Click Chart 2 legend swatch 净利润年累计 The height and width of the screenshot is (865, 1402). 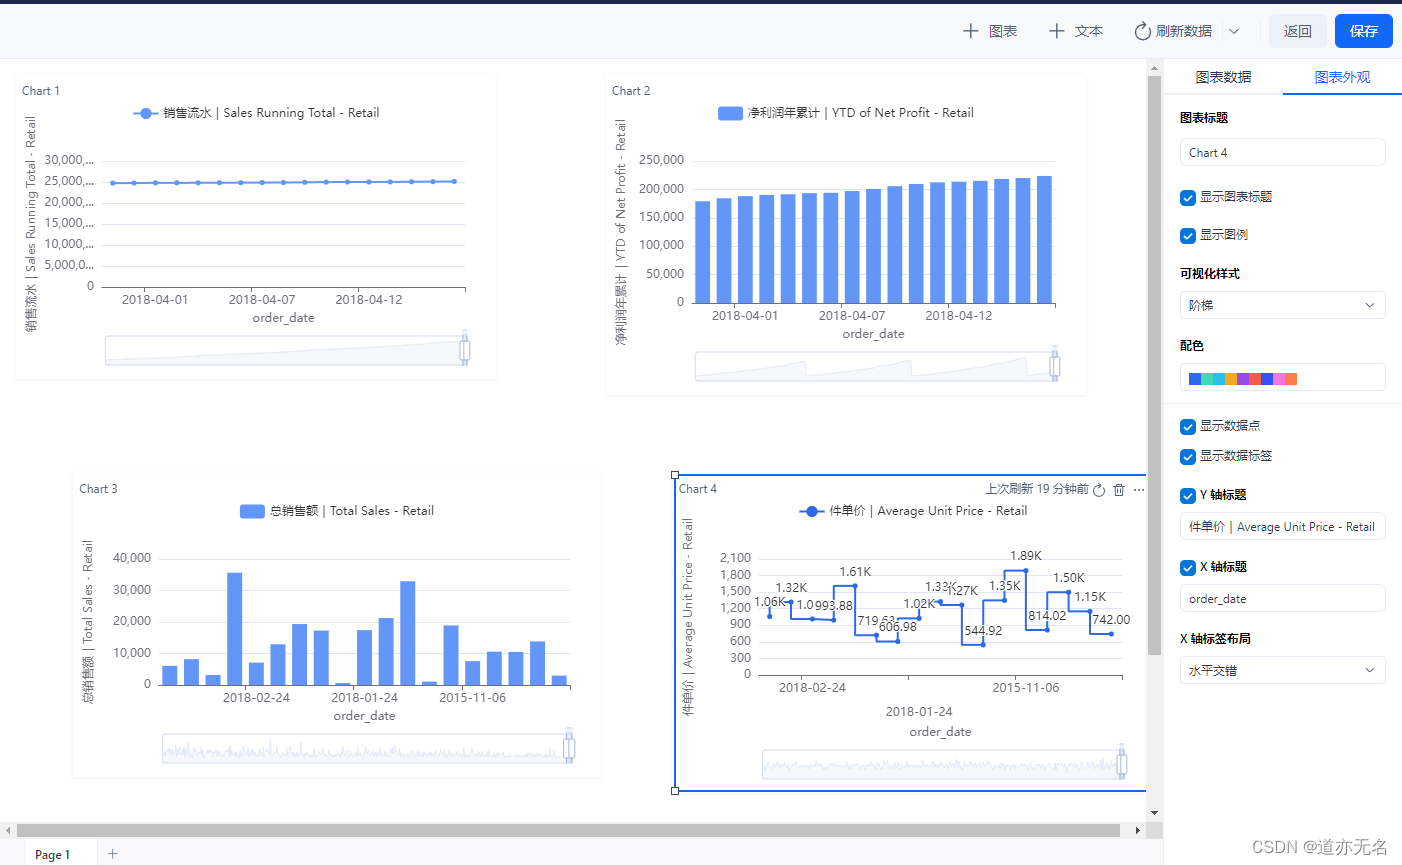[x=730, y=113]
